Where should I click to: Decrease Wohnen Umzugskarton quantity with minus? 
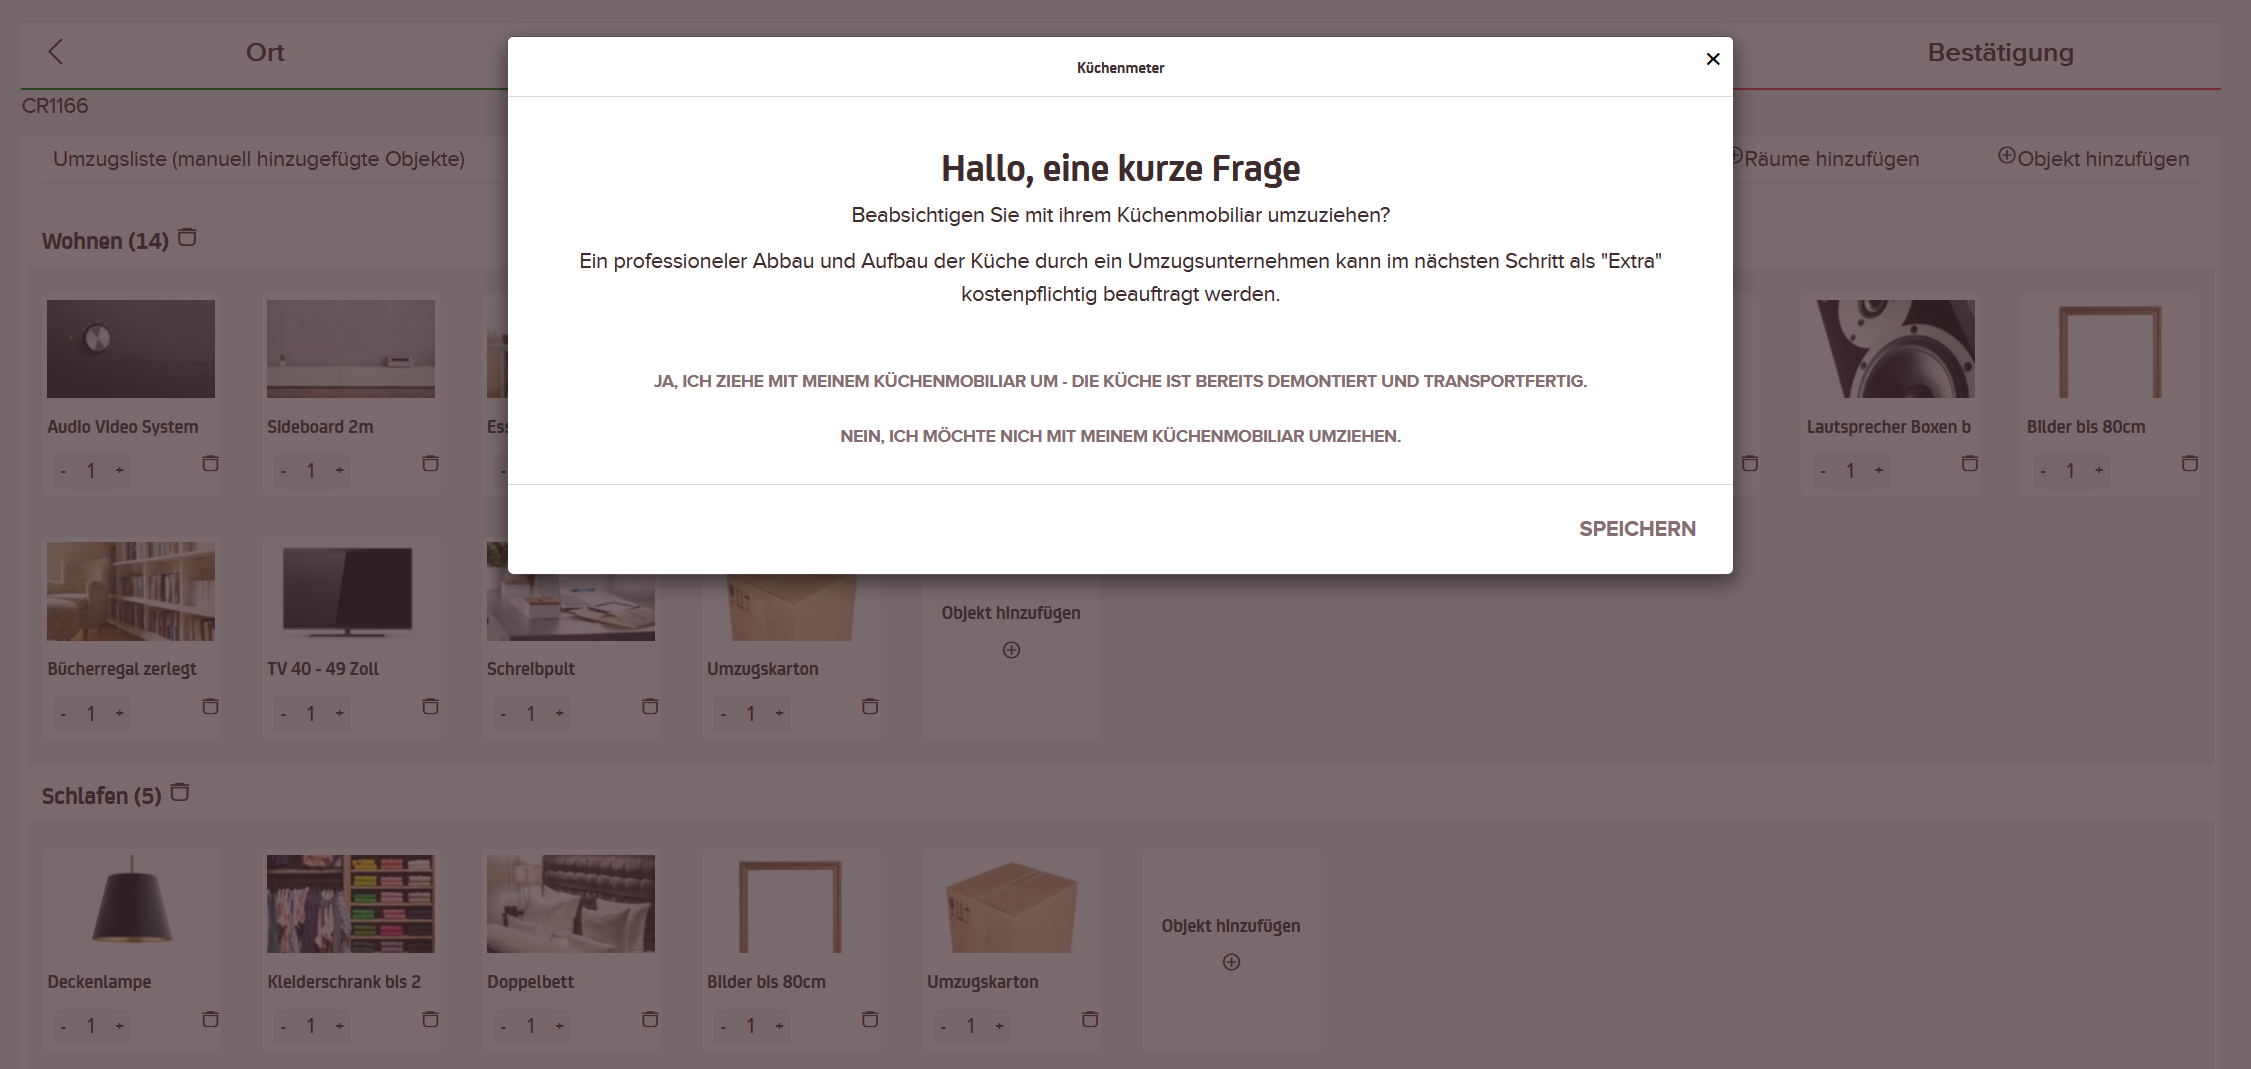tap(723, 714)
